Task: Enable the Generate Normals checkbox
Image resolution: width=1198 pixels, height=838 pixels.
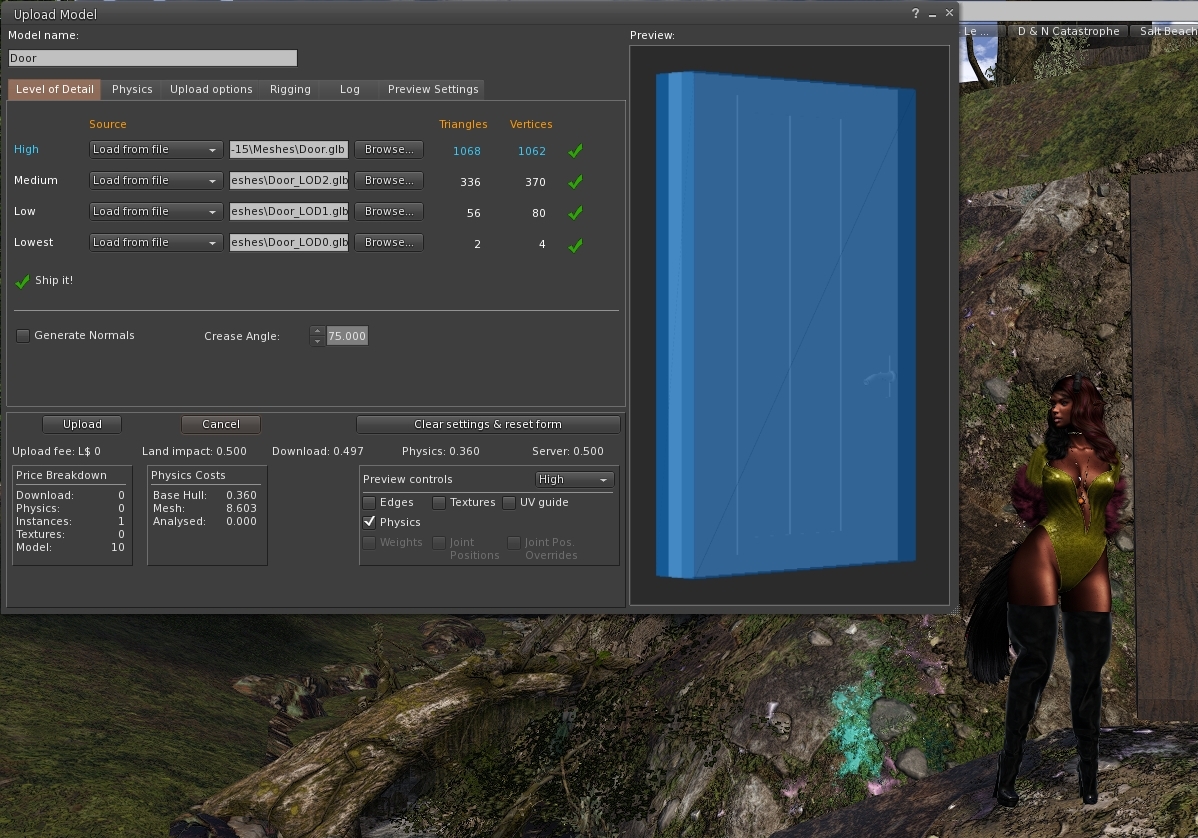Action: click(x=23, y=336)
